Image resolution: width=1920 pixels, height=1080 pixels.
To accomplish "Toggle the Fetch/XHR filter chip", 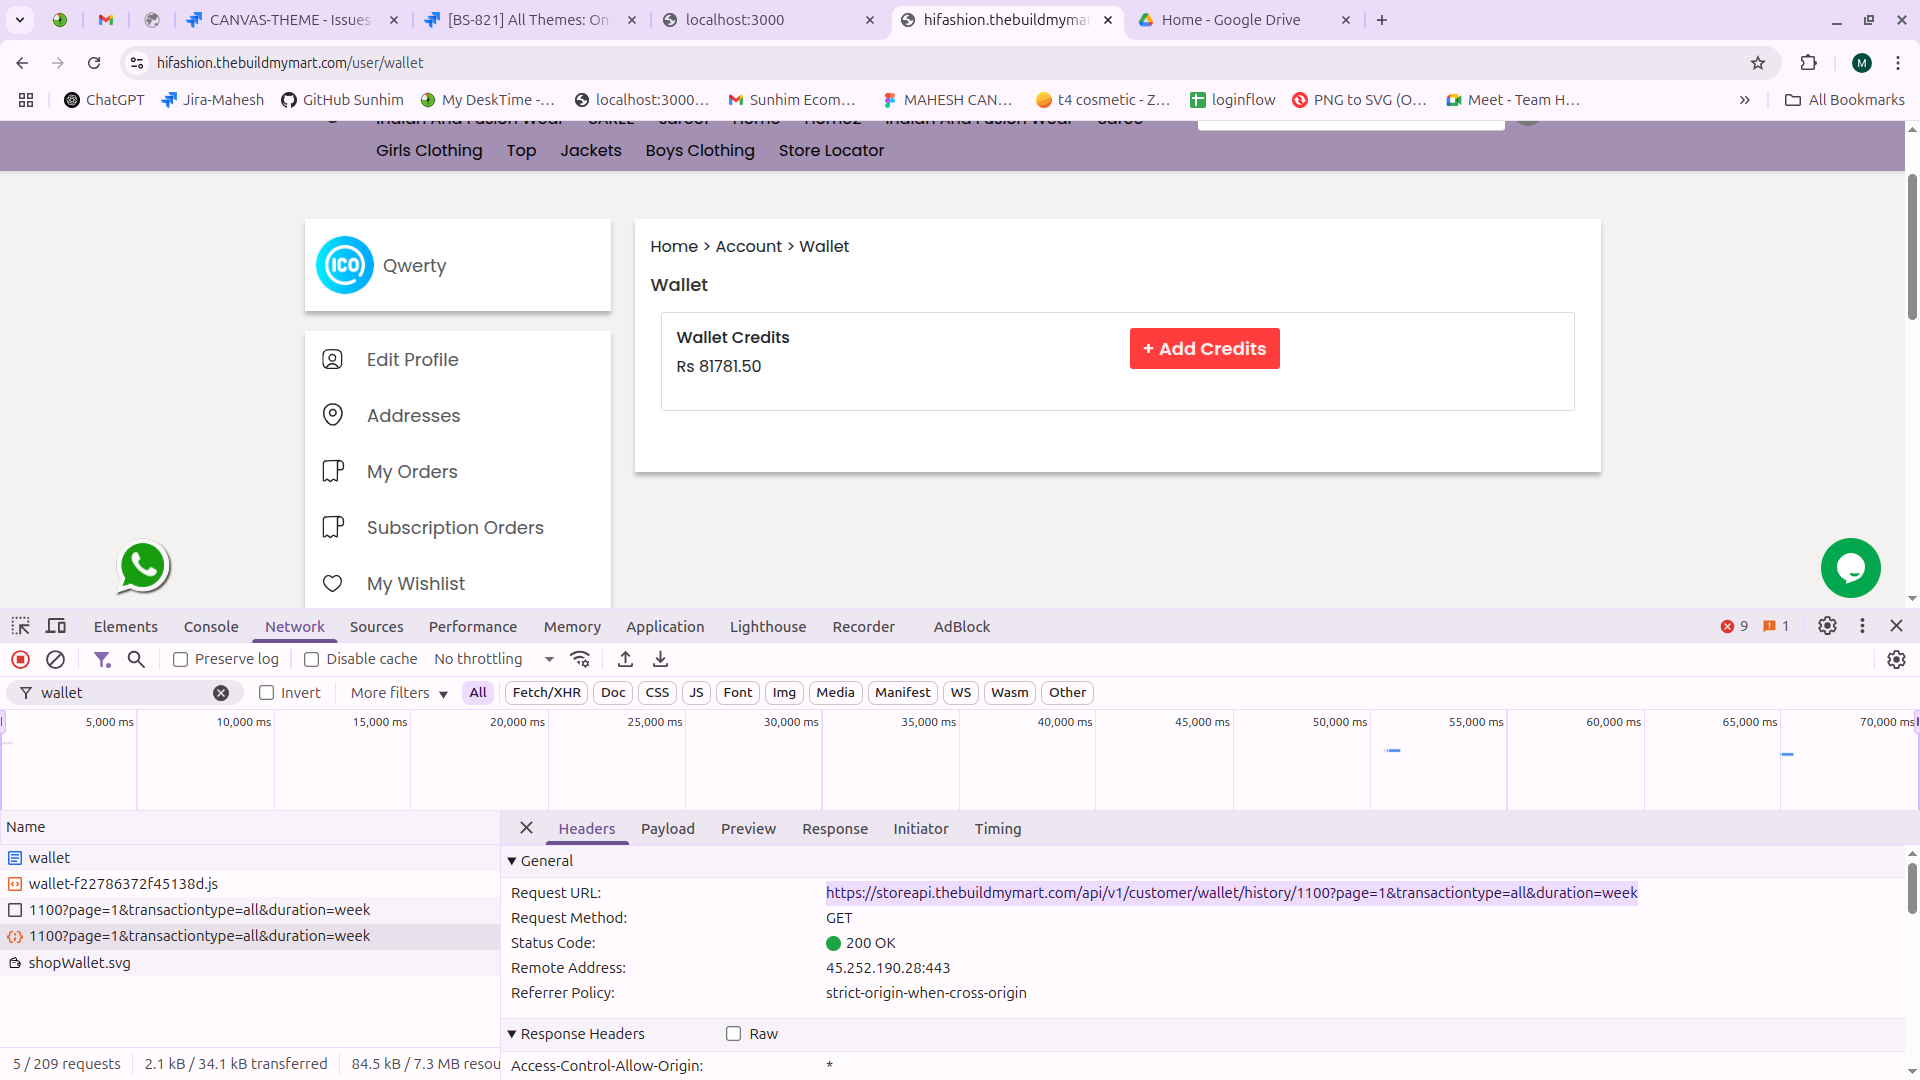I will 546,693.
